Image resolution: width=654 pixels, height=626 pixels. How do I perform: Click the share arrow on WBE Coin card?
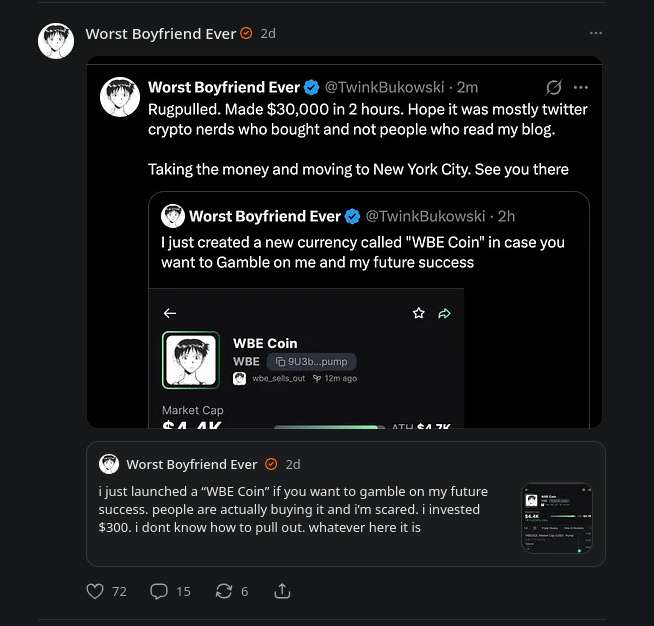point(445,313)
